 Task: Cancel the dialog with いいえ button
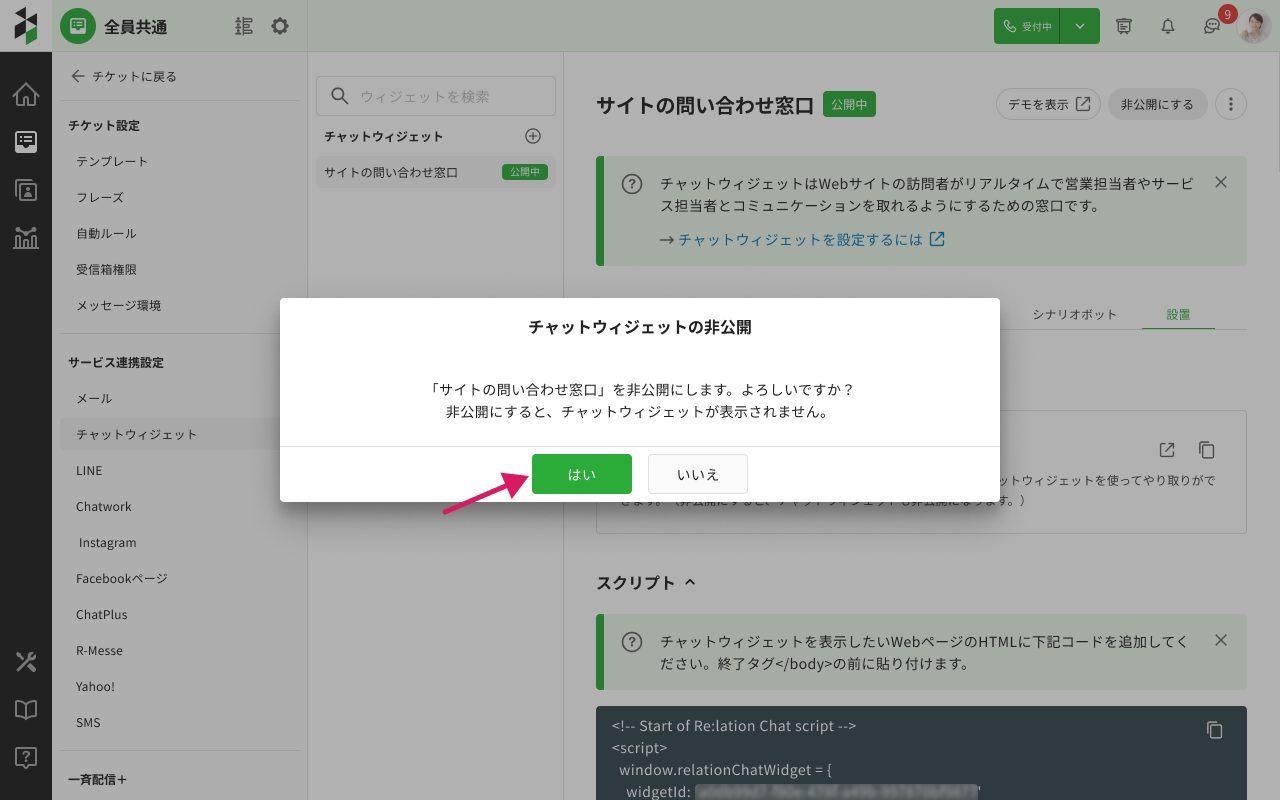coord(697,474)
